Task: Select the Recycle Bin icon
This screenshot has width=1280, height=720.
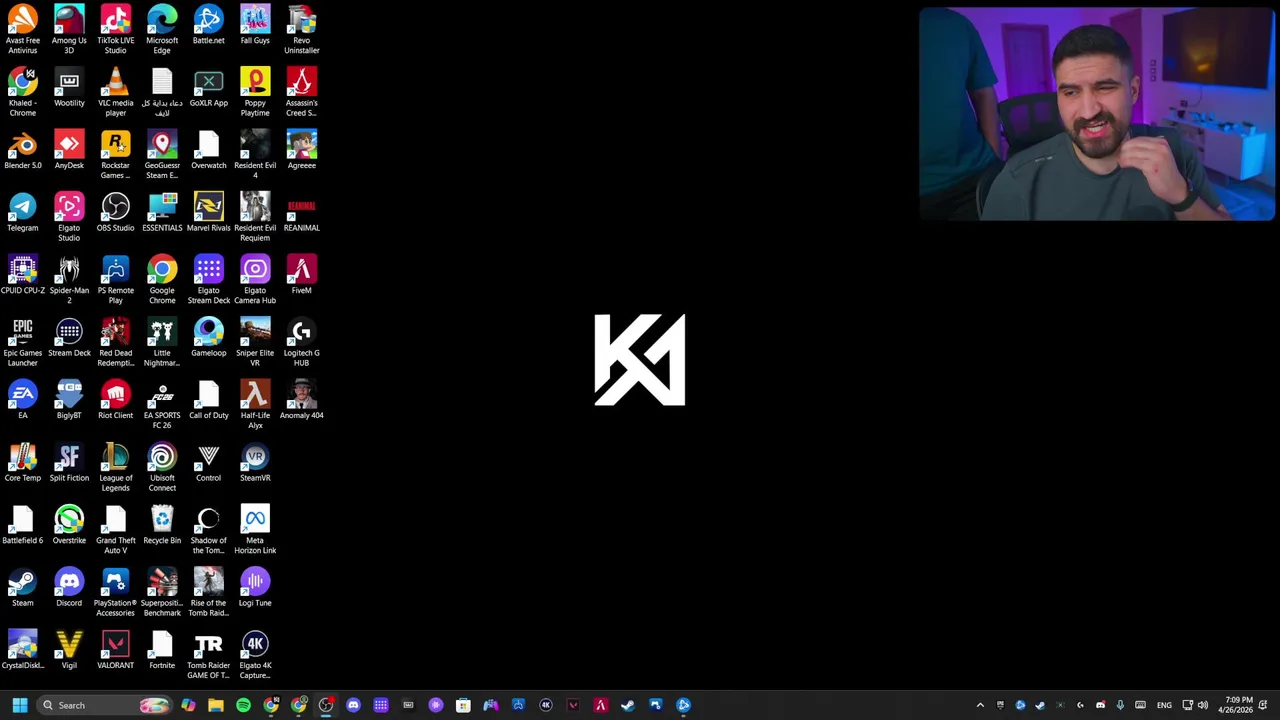Action: 162,525
